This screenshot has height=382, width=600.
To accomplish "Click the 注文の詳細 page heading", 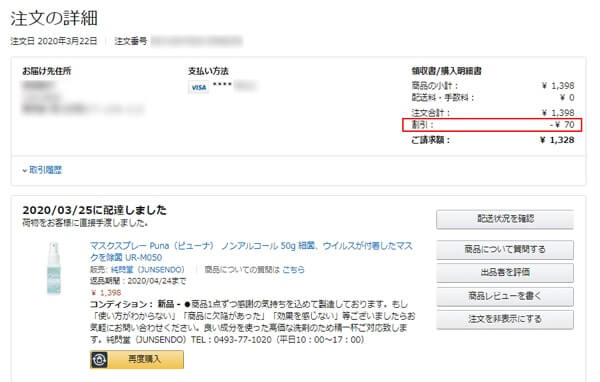I will click(x=54, y=18).
